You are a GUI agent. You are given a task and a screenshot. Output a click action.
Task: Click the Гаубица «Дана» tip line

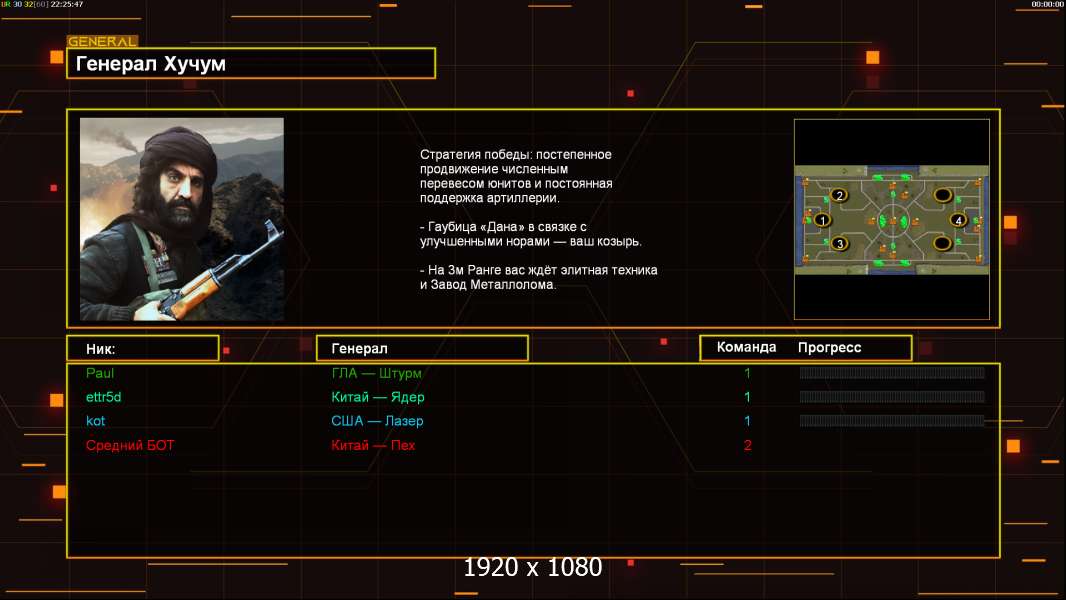(530, 234)
